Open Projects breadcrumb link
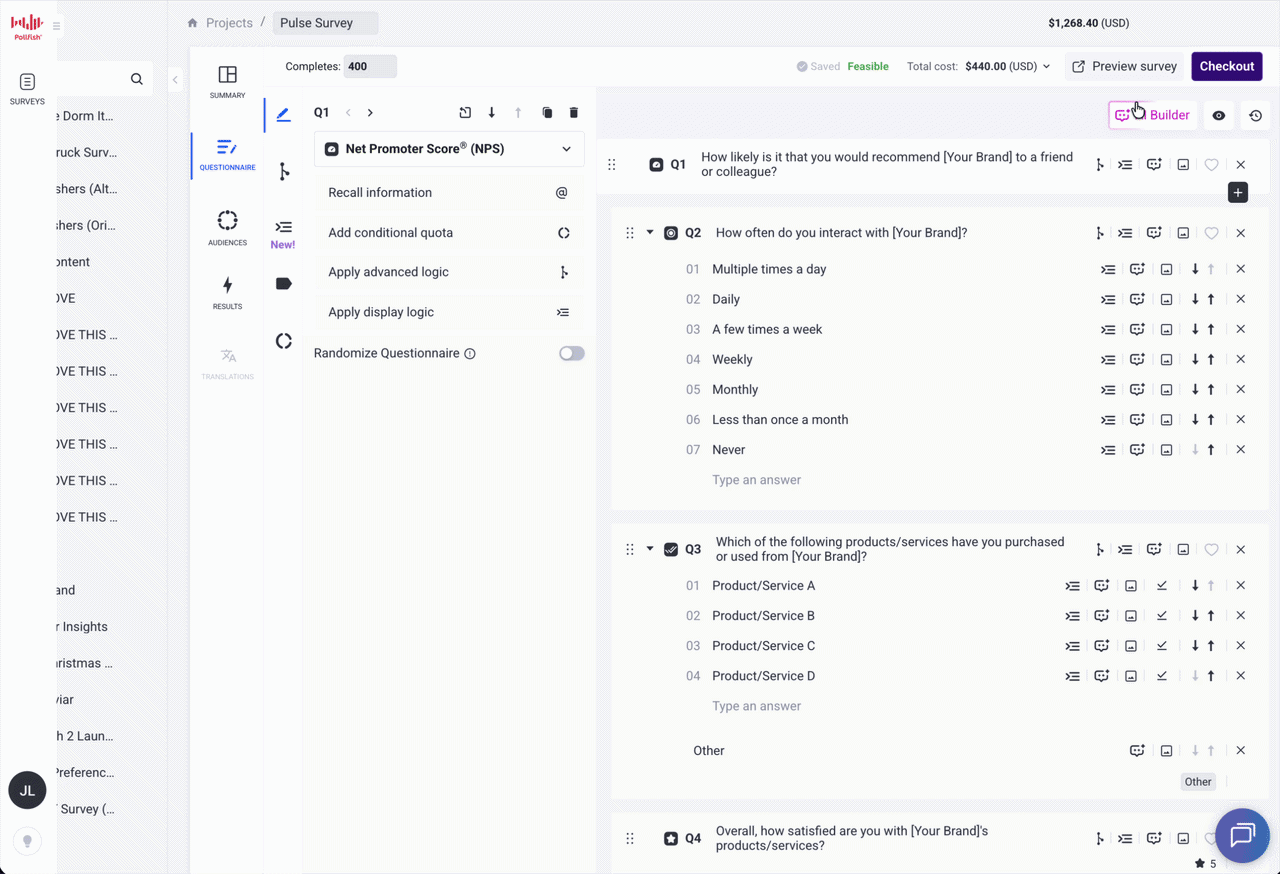 [229, 23]
